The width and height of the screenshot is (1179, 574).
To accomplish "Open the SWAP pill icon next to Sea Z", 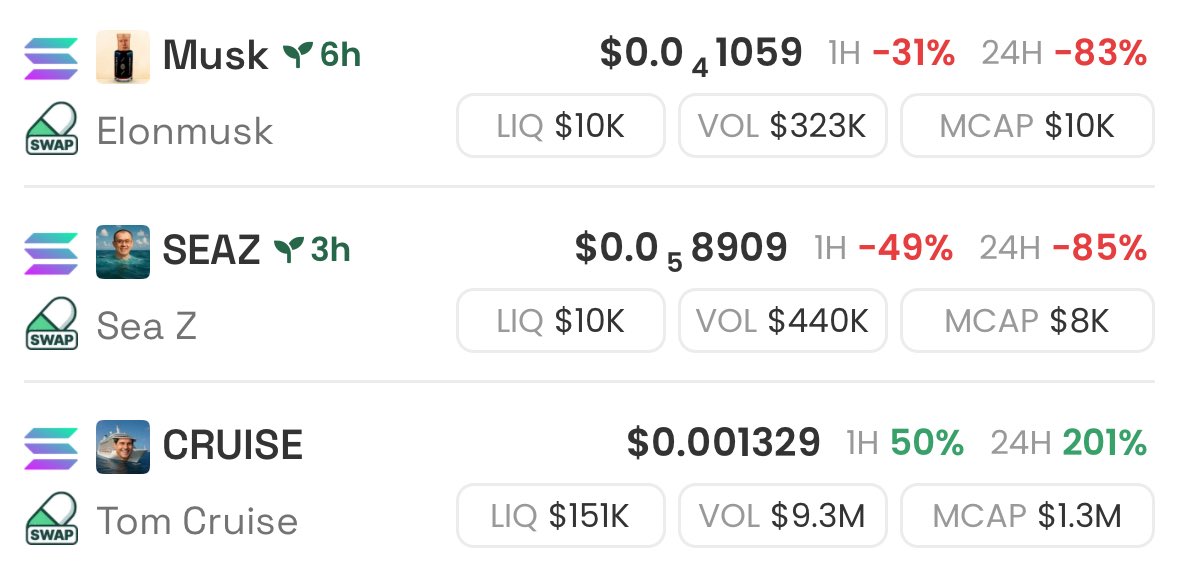I will 52,324.
